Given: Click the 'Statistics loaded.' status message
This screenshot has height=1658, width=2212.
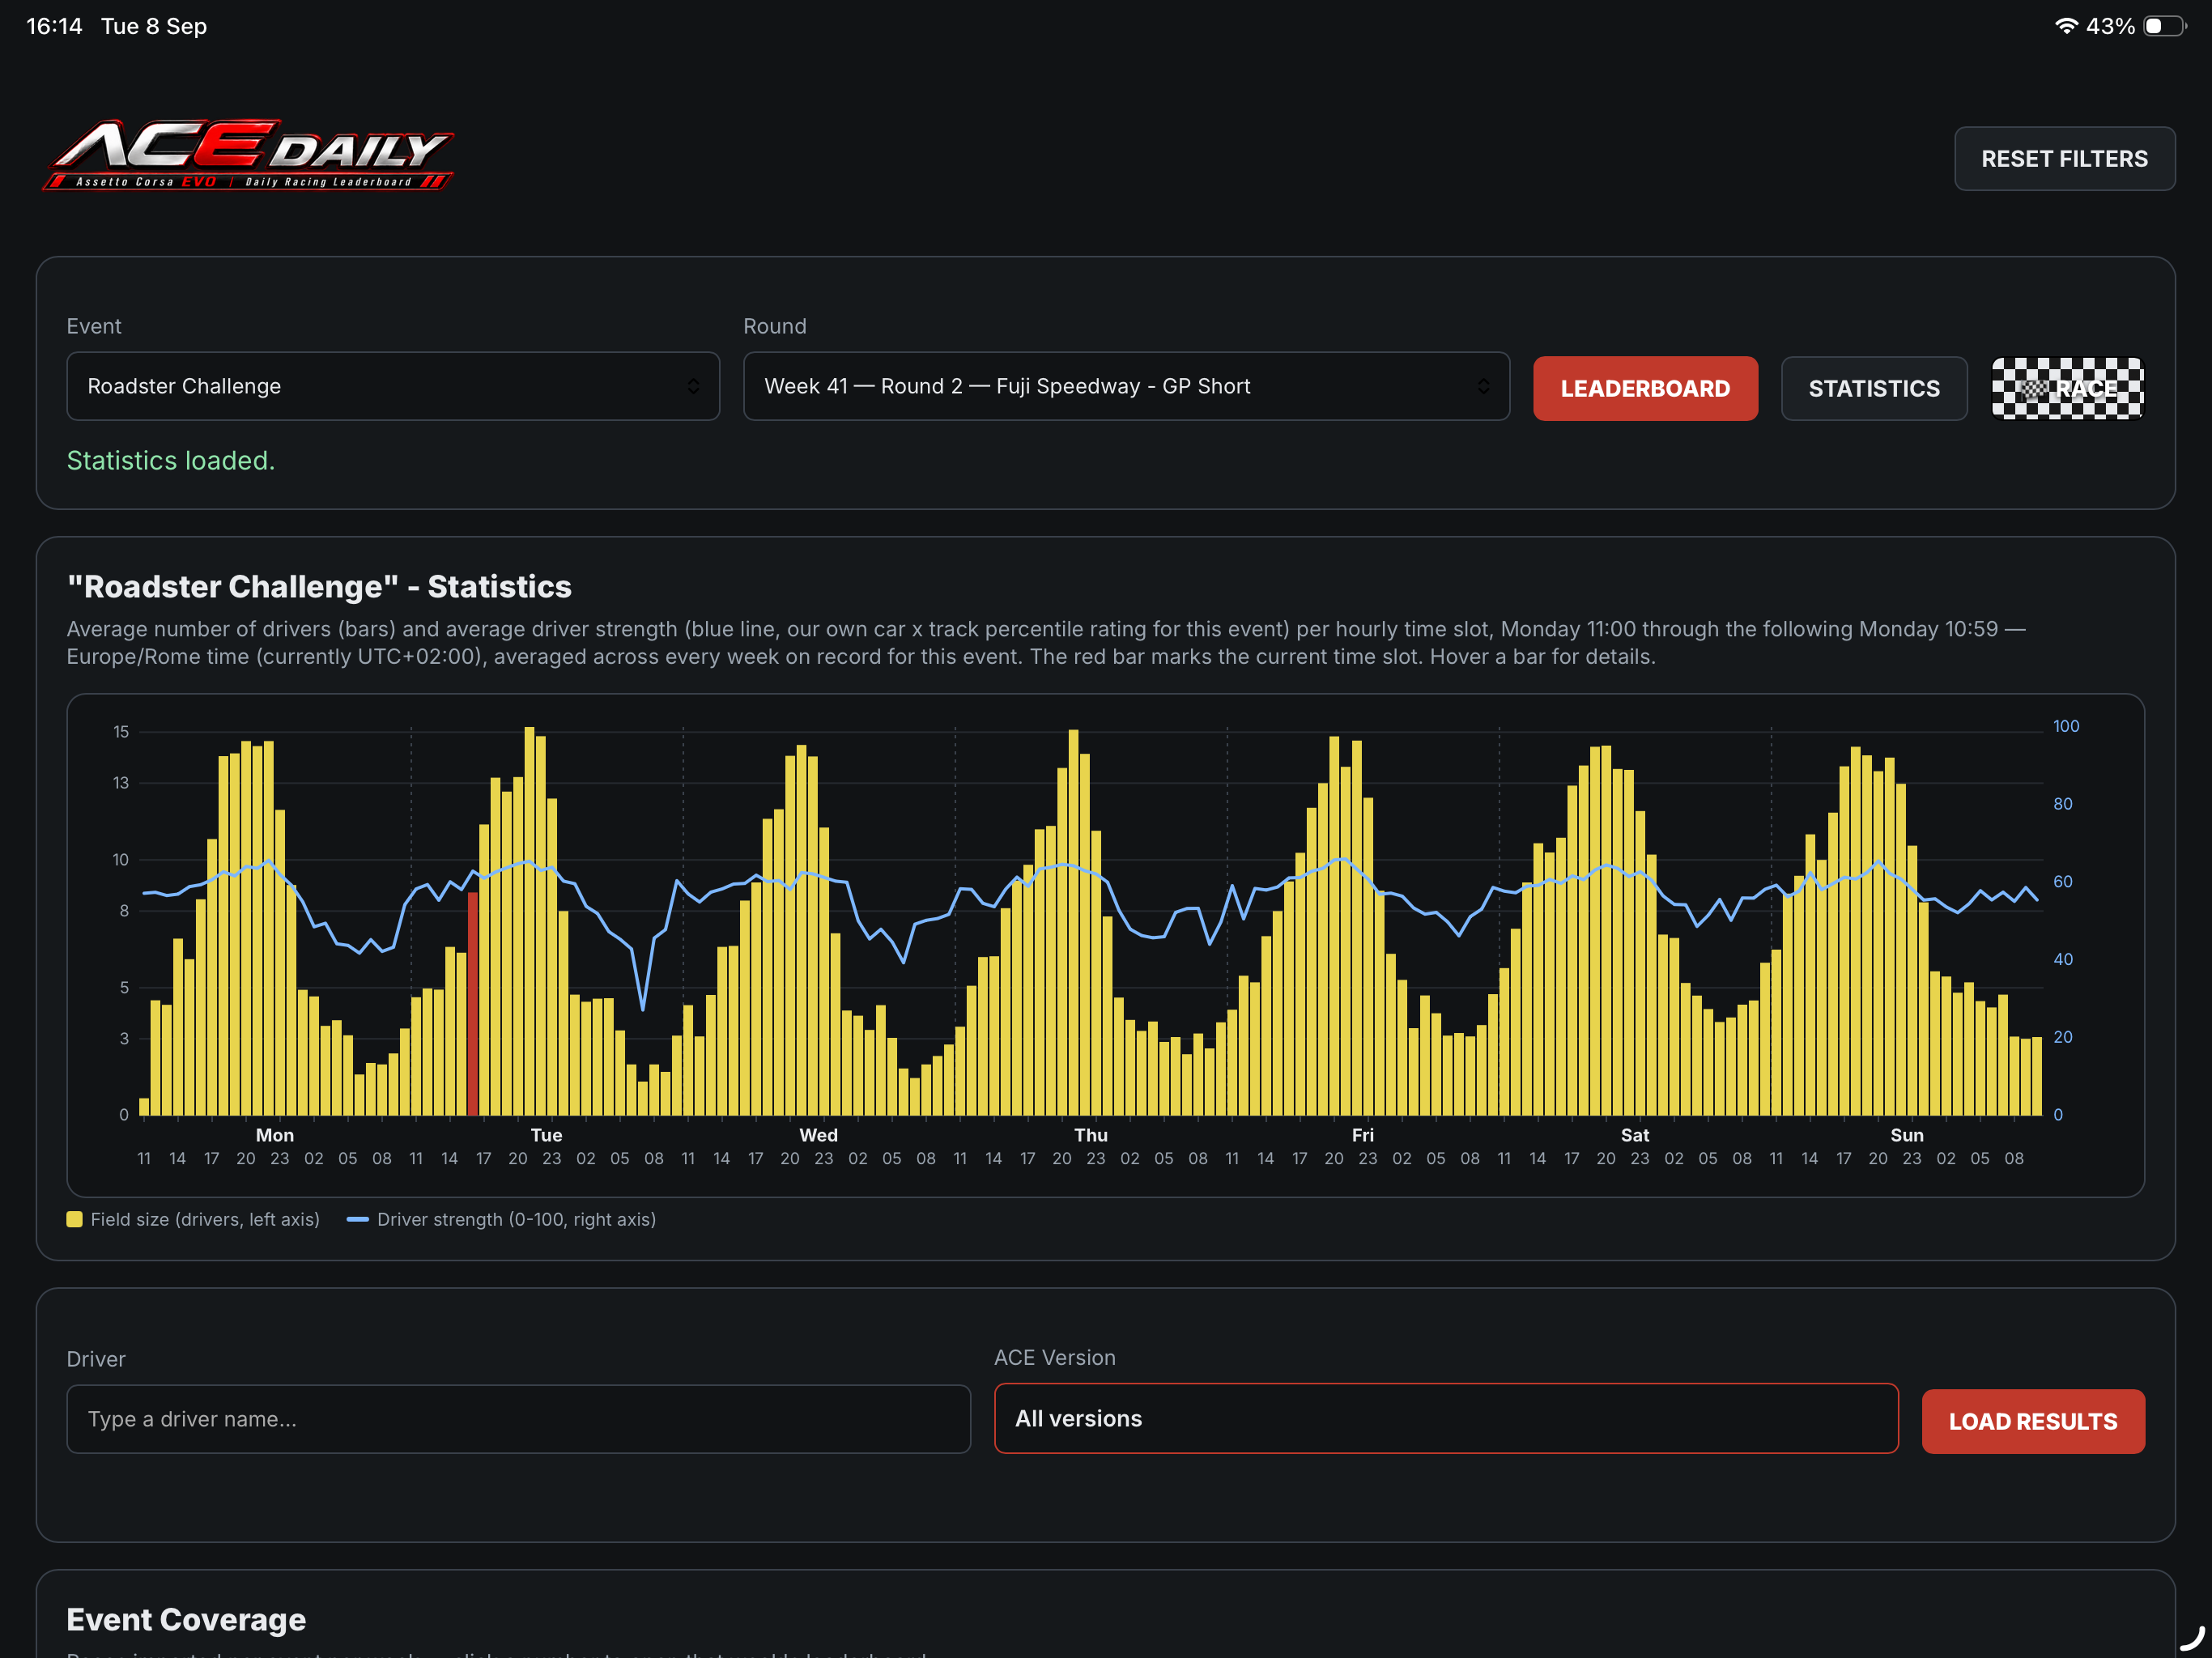Looking at the screenshot, I should tap(171, 460).
